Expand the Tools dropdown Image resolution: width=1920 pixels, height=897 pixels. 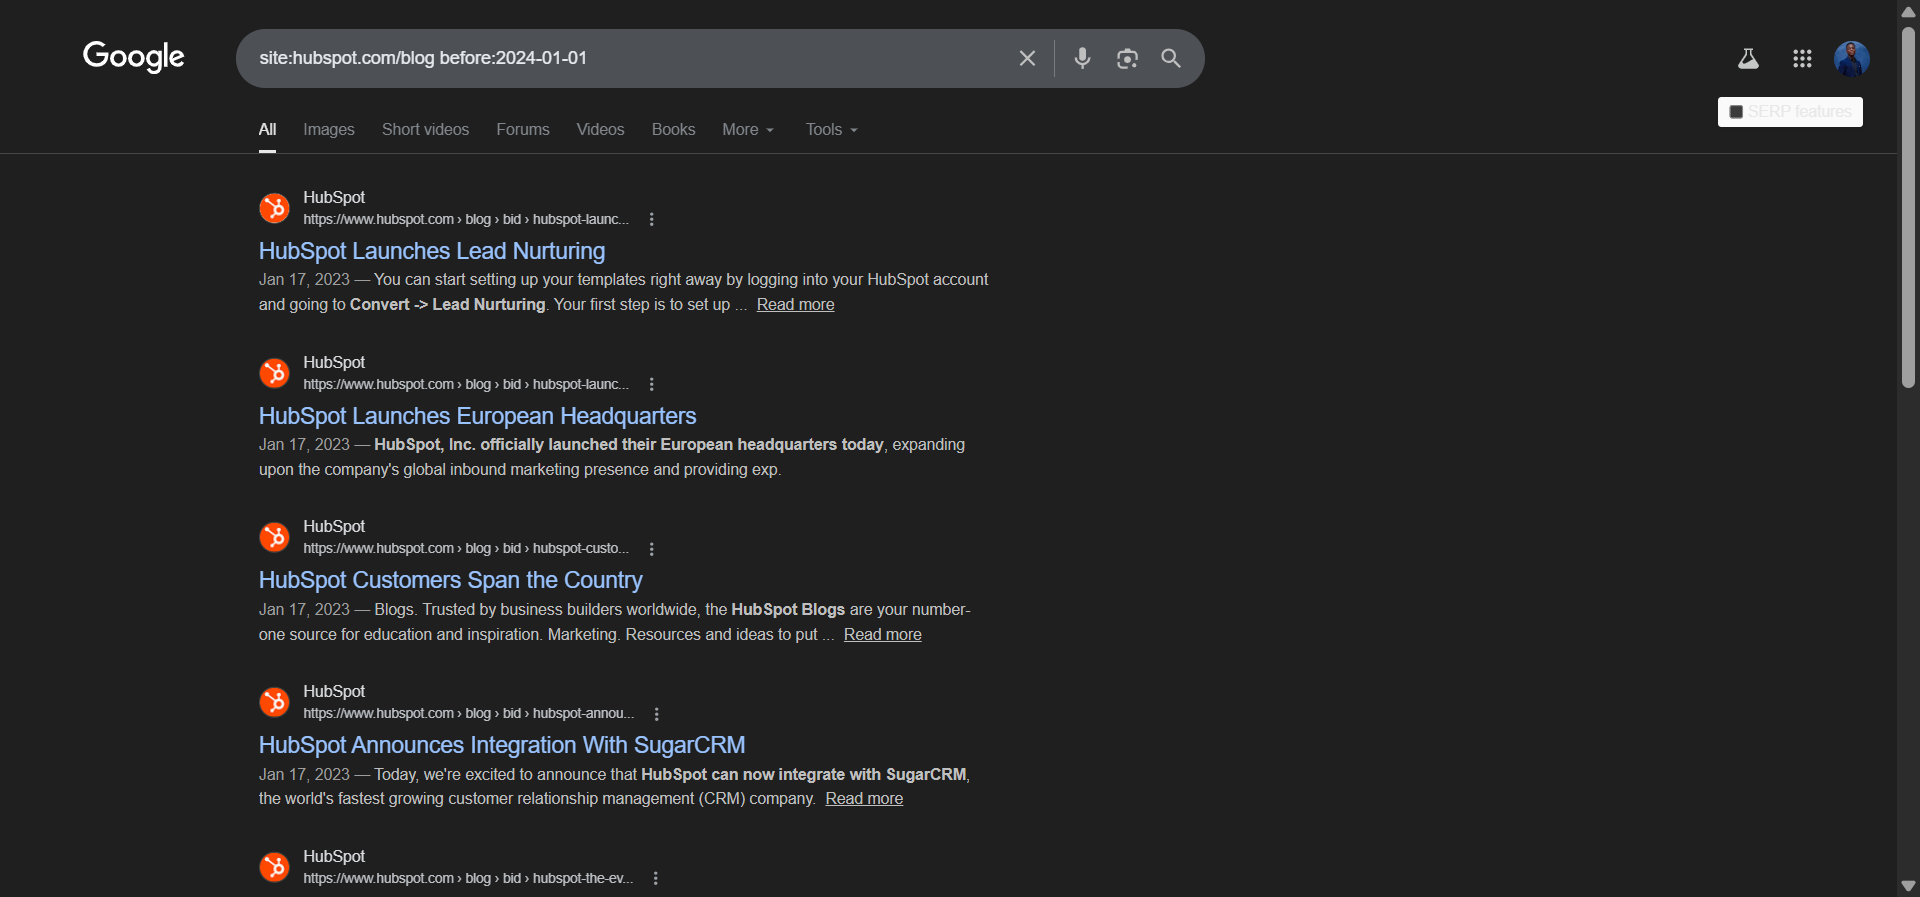[832, 129]
